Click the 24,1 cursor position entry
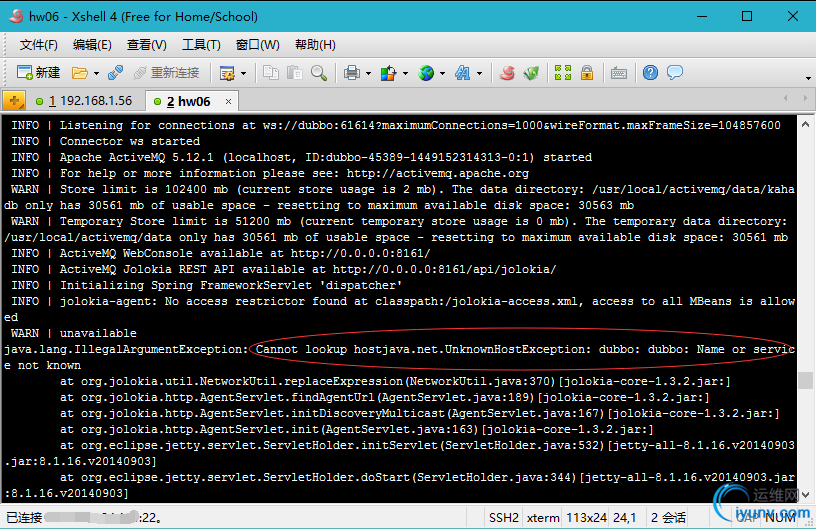Viewport: 816px width, 529px height. 624,518
